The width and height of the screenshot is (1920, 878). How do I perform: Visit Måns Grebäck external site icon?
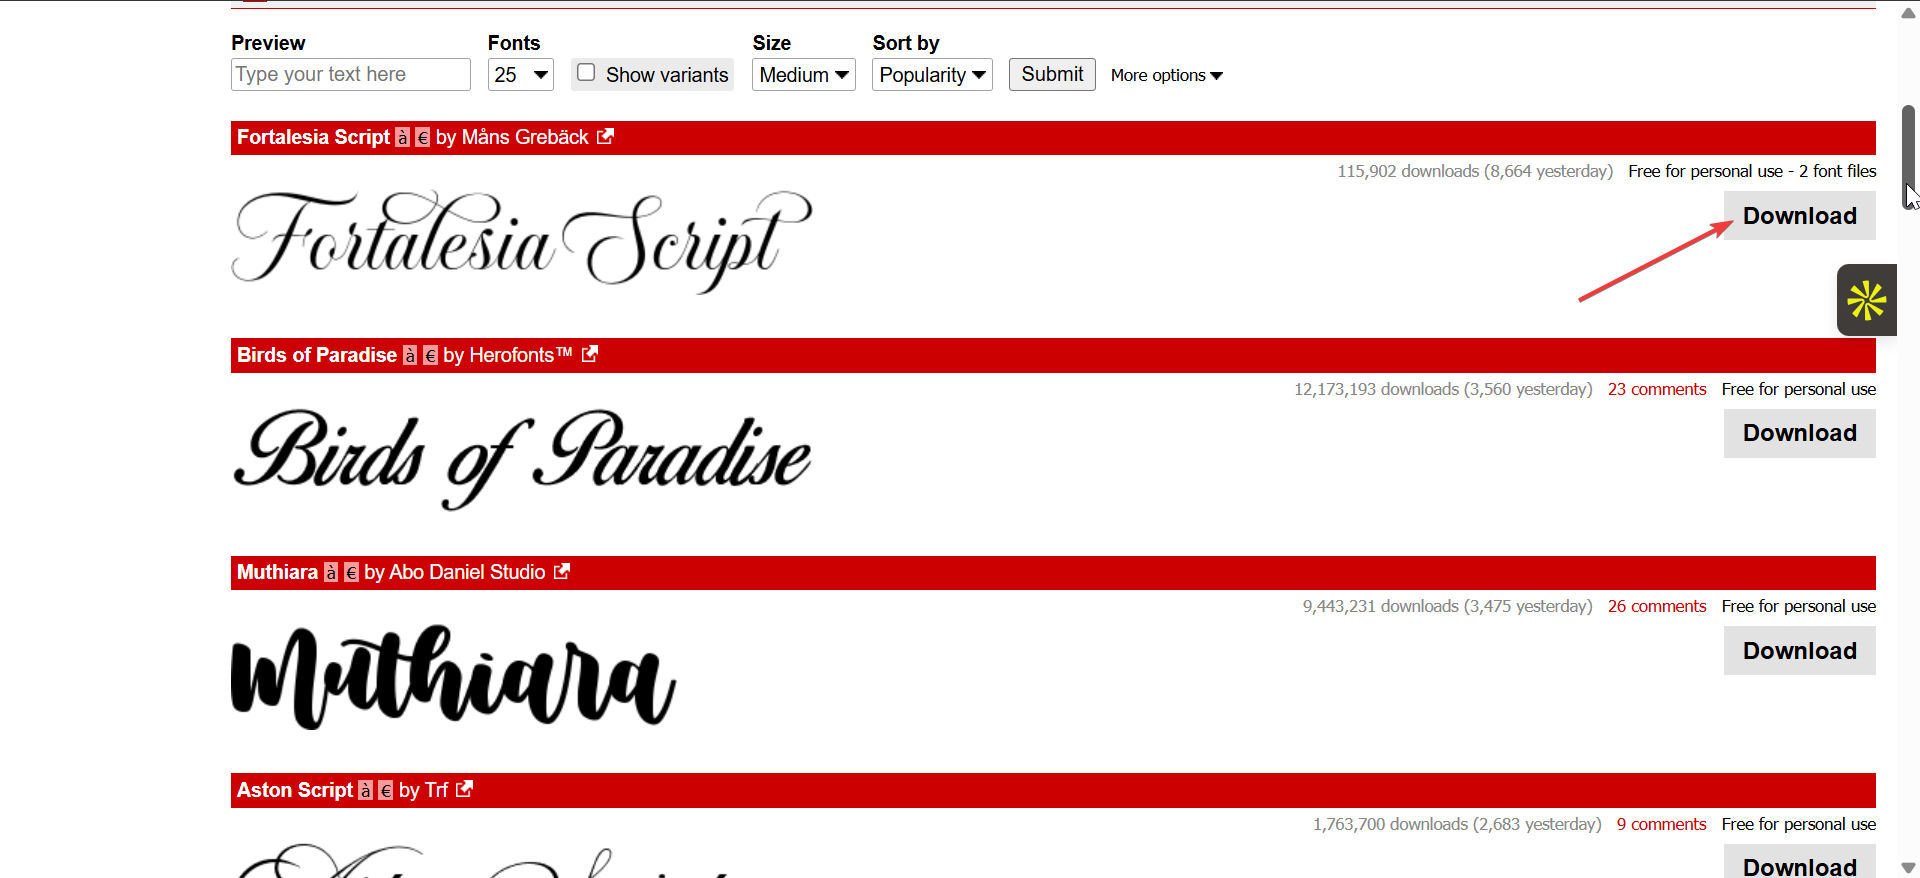(x=605, y=137)
